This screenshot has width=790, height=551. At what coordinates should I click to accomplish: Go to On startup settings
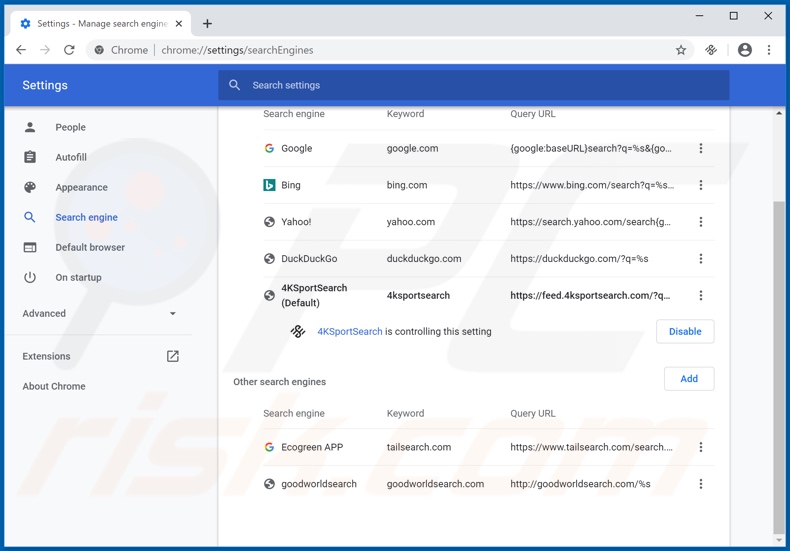pyautogui.click(x=78, y=278)
